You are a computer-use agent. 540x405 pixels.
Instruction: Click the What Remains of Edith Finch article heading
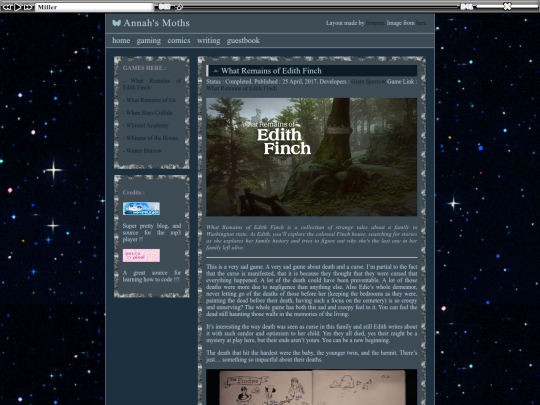point(271,71)
